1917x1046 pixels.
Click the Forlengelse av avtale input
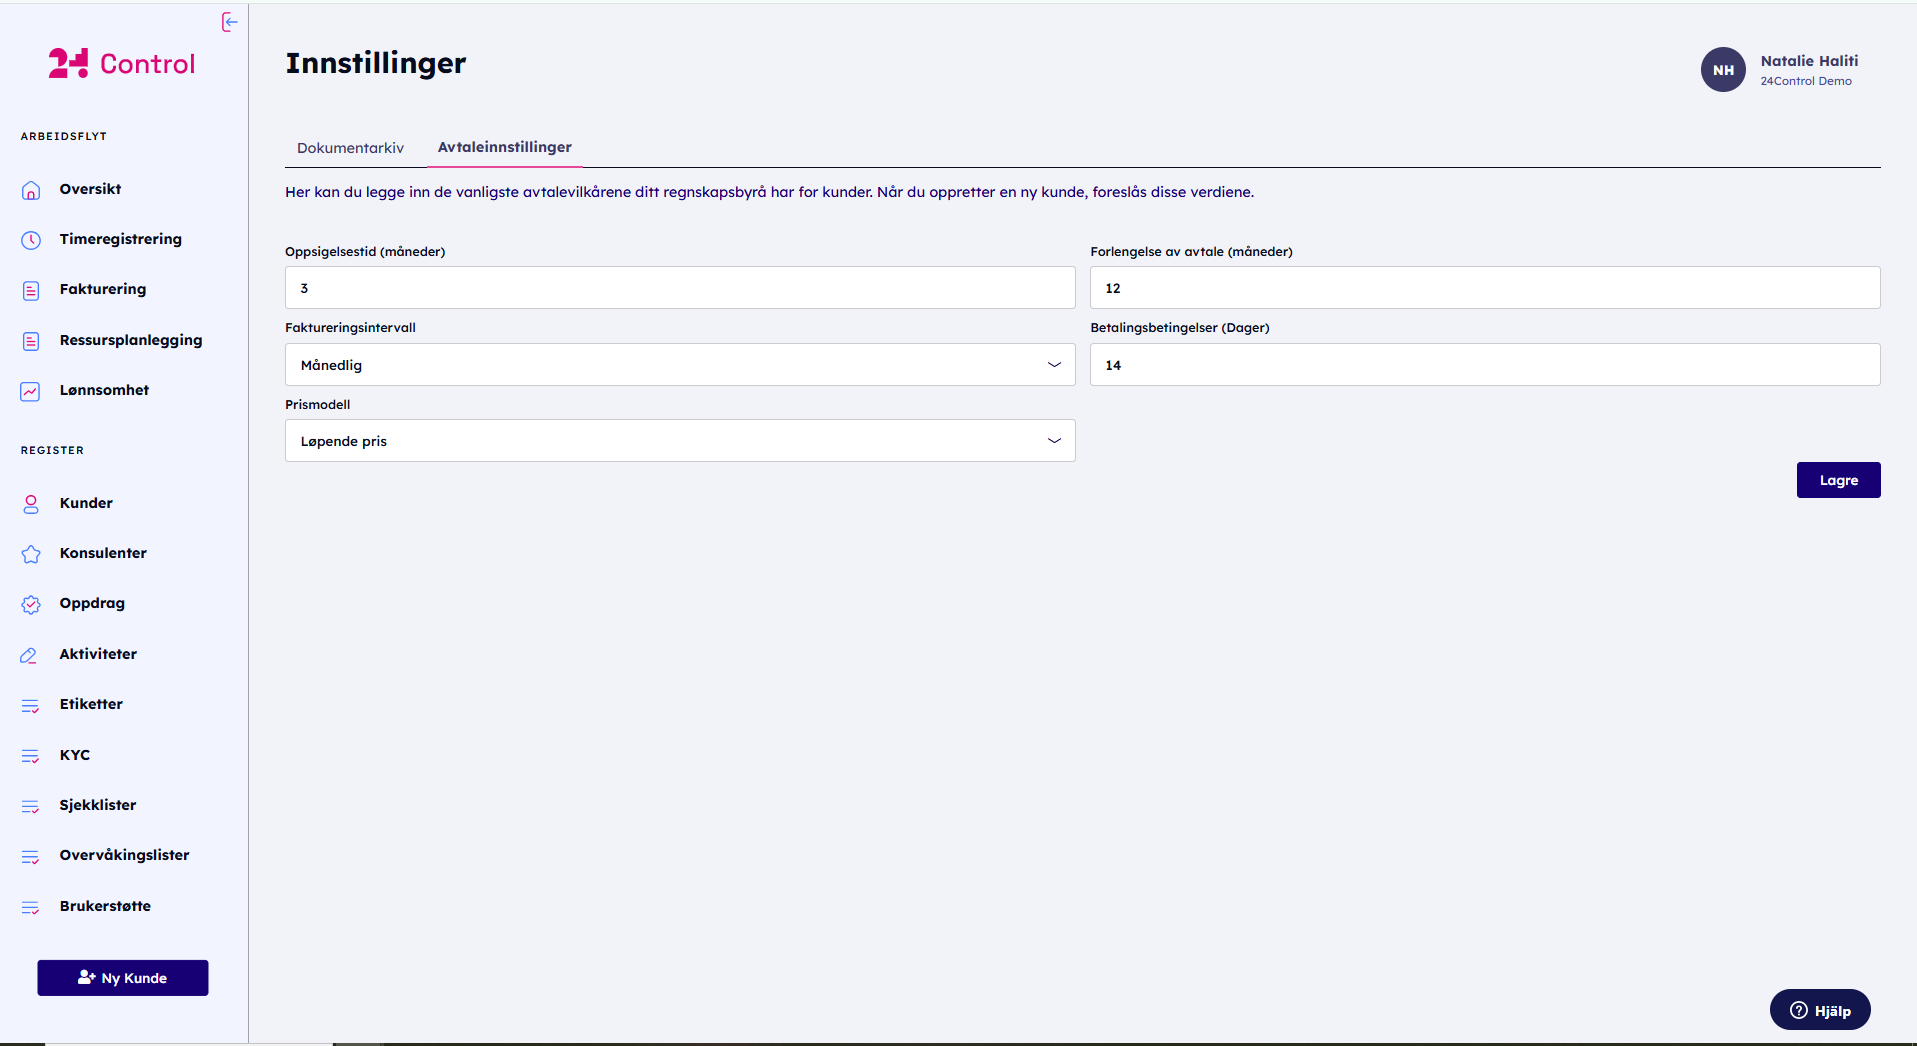tap(1485, 288)
